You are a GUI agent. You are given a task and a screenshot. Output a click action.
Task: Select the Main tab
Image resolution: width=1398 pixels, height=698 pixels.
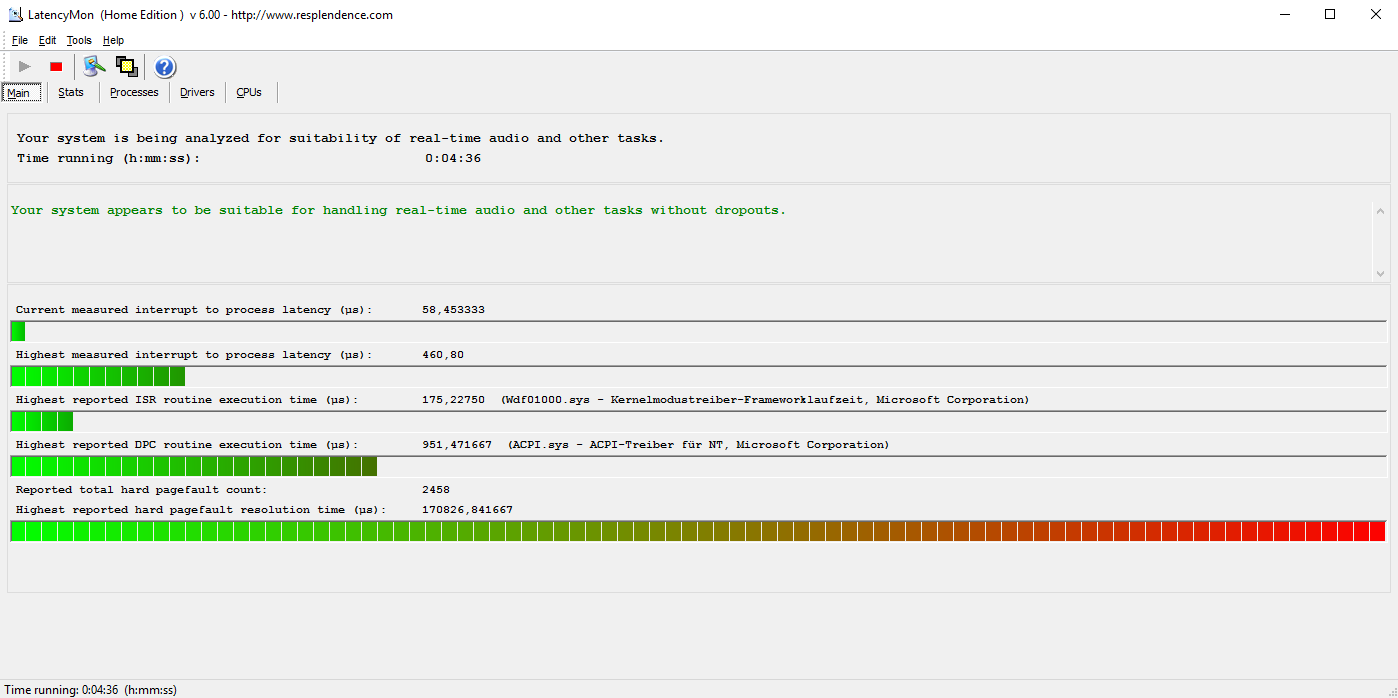point(20,93)
